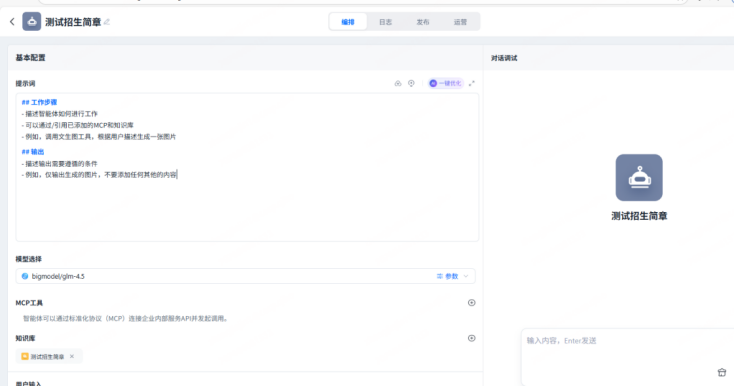734x387 pixels.
Task: Edit the agent name with the pencil icon
Action: click(107, 22)
